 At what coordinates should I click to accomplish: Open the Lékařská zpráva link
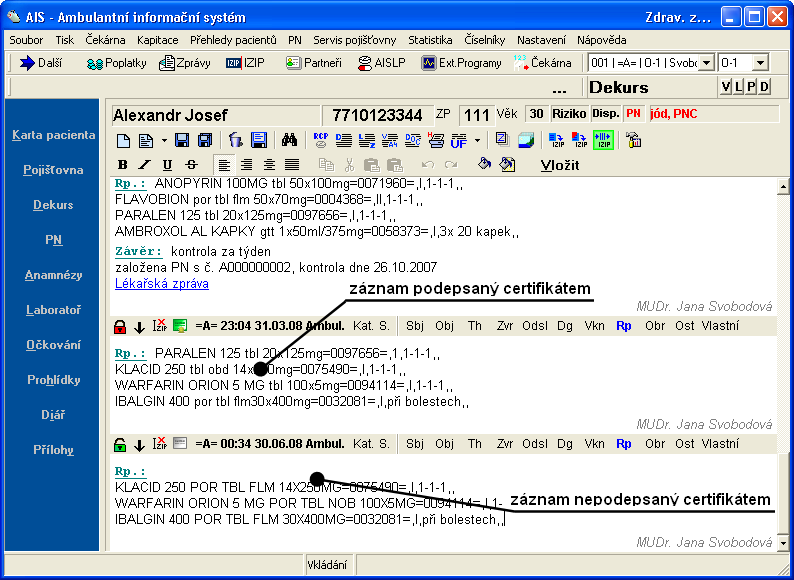coord(161,284)
